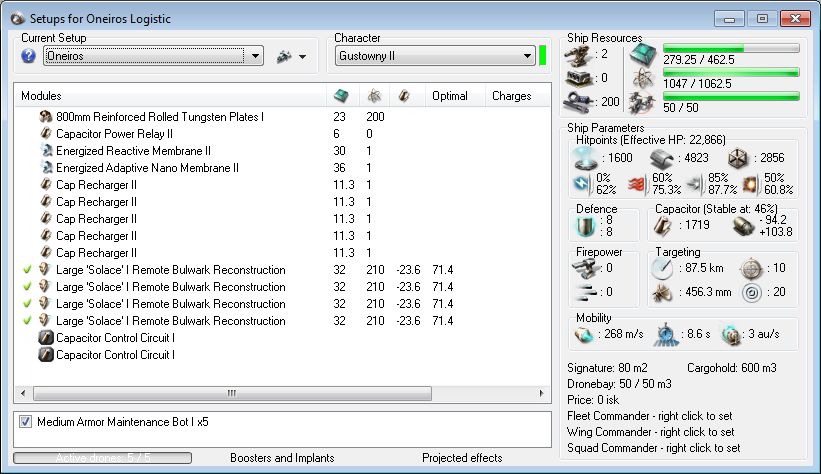Click the ship fitting tools icon
The image size is (821, 474).
tap(284, 56)
